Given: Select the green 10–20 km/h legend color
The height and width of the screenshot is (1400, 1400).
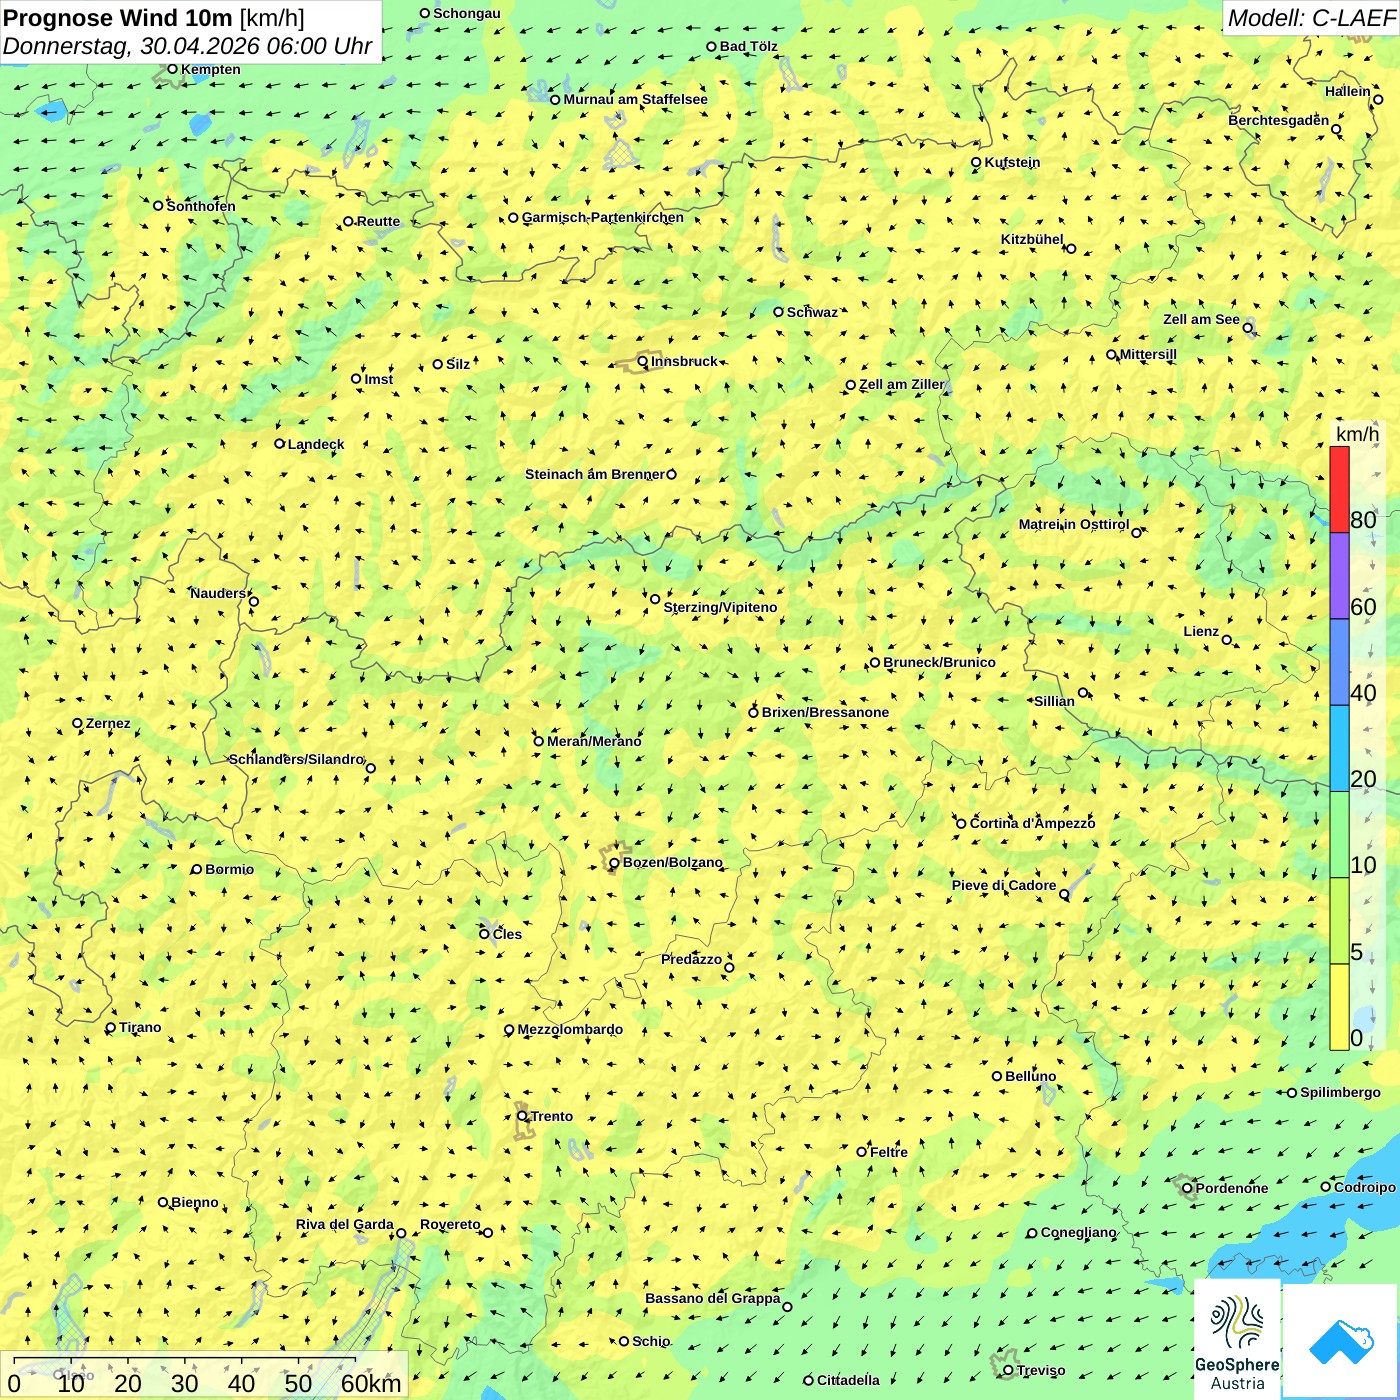Looking at the screenshot, I should point(1339,835).
